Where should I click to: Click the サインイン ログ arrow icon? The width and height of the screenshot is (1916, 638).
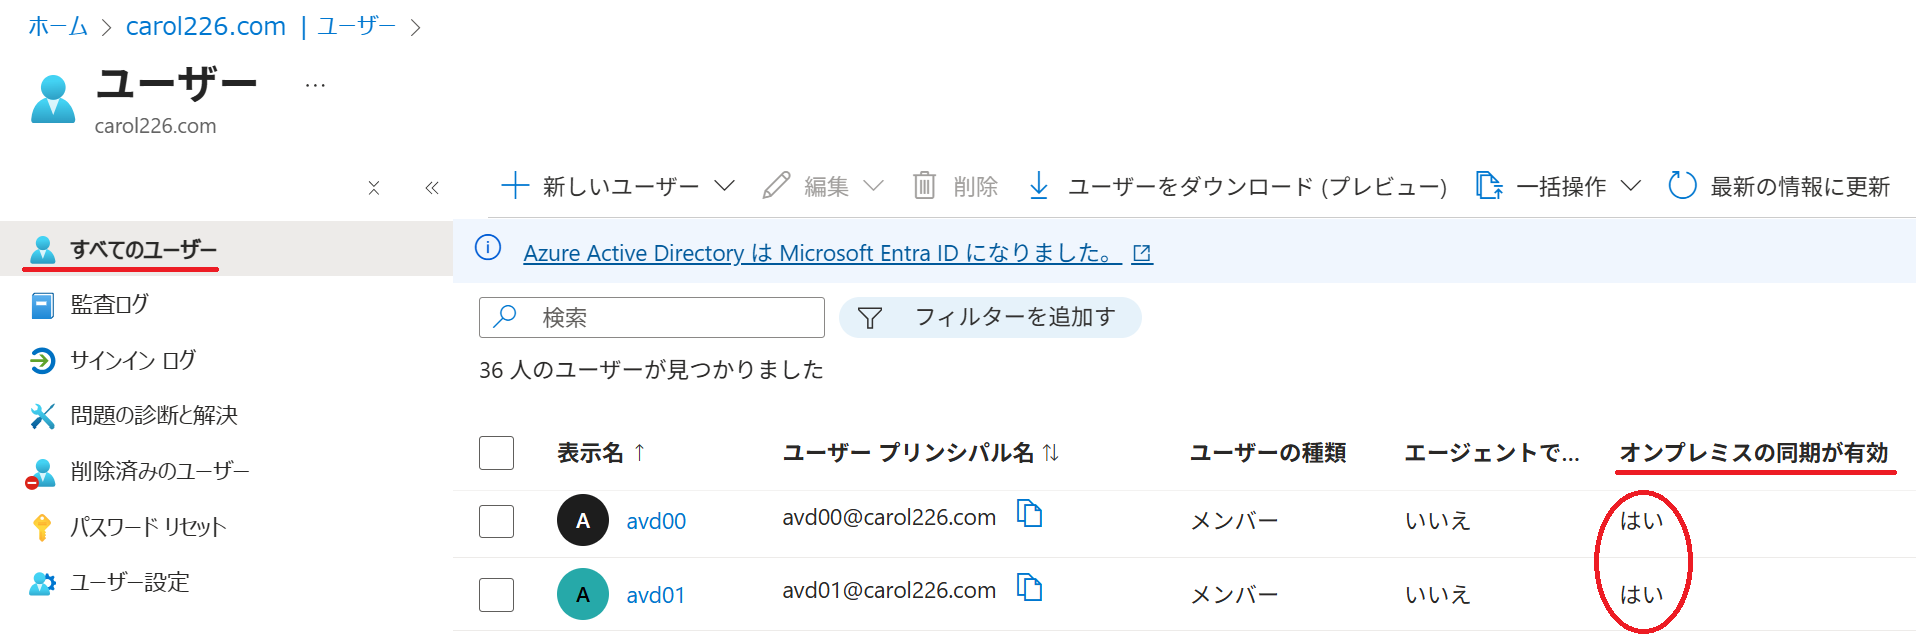coord(42,360)
